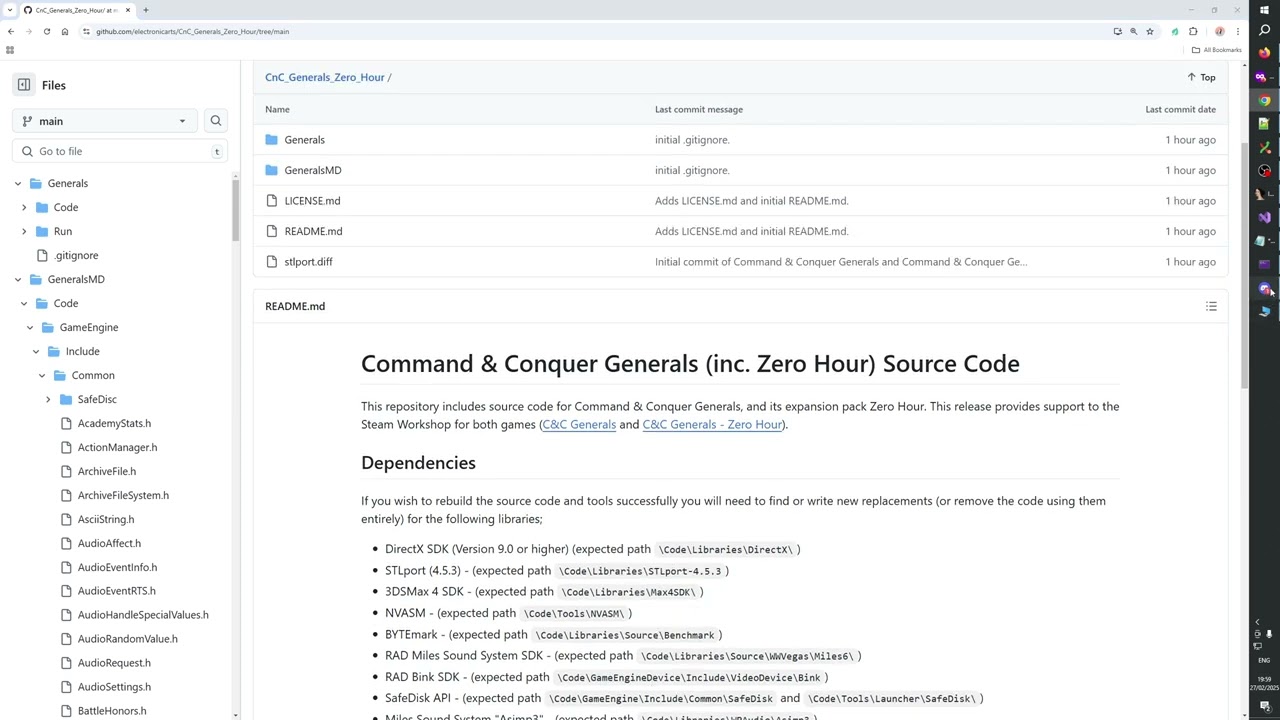Open Windows search from the taskbar
Image resolution: width=1280 pixels, height=720 pixels.
(1265, 30)
